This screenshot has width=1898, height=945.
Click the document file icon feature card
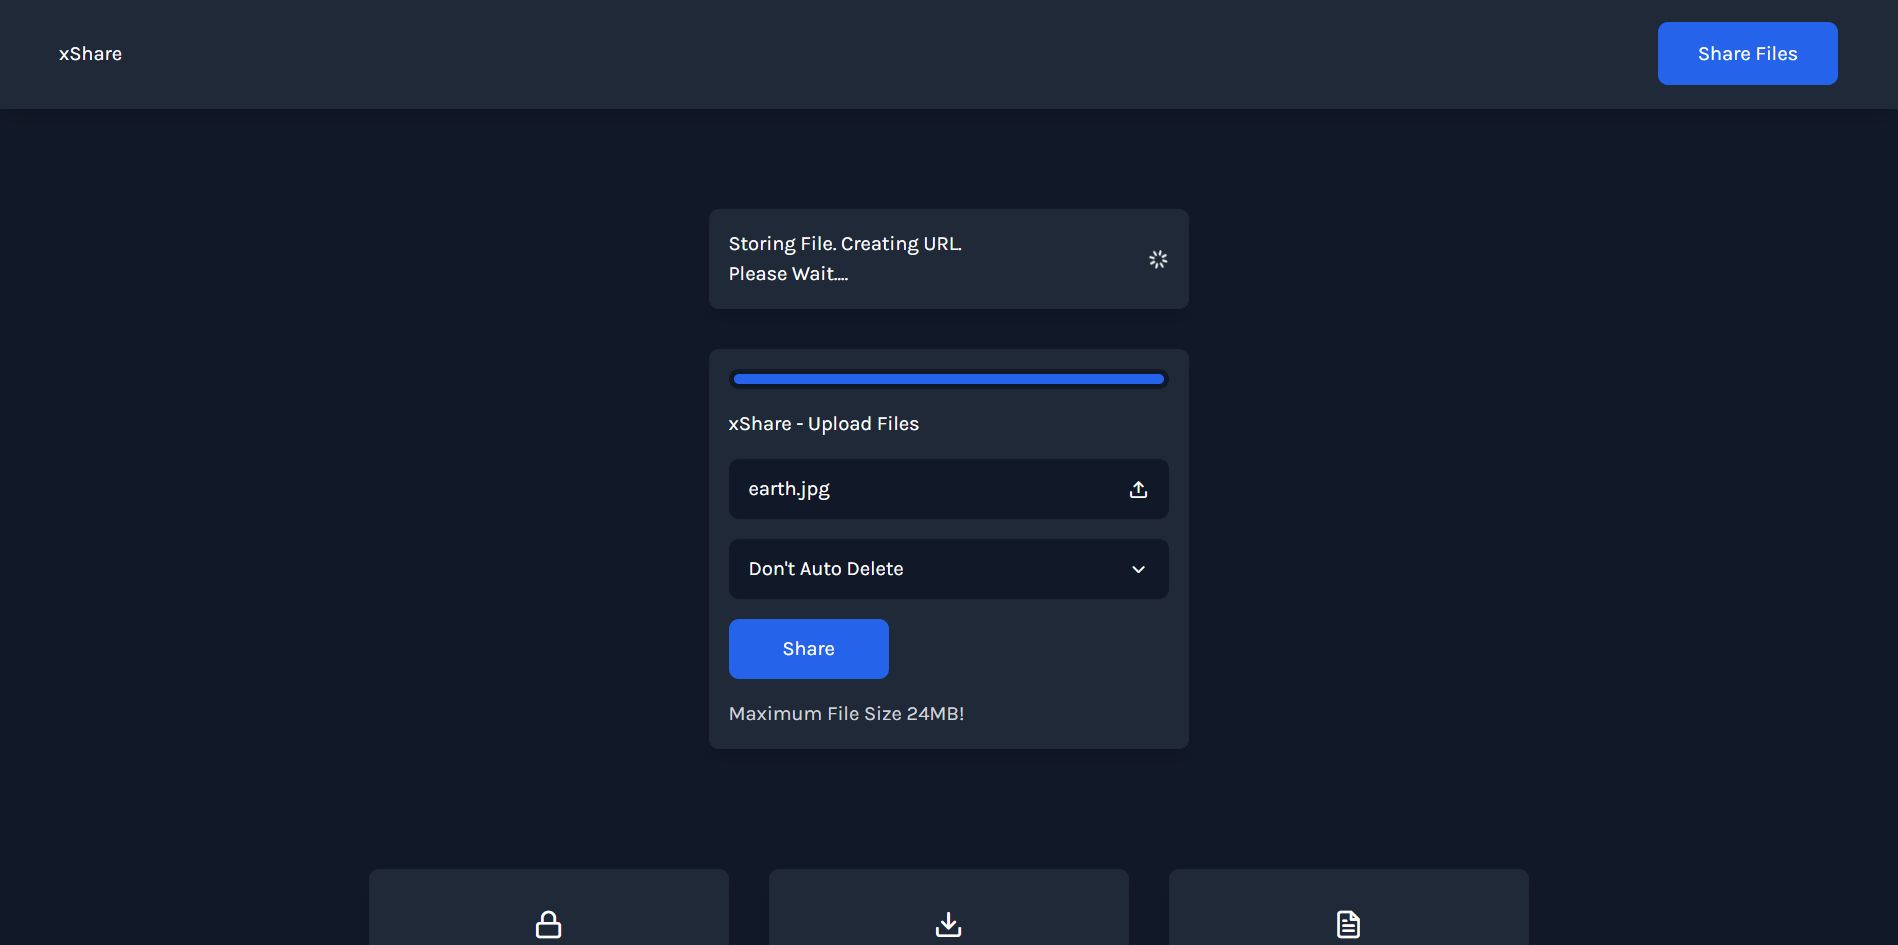1348,907
